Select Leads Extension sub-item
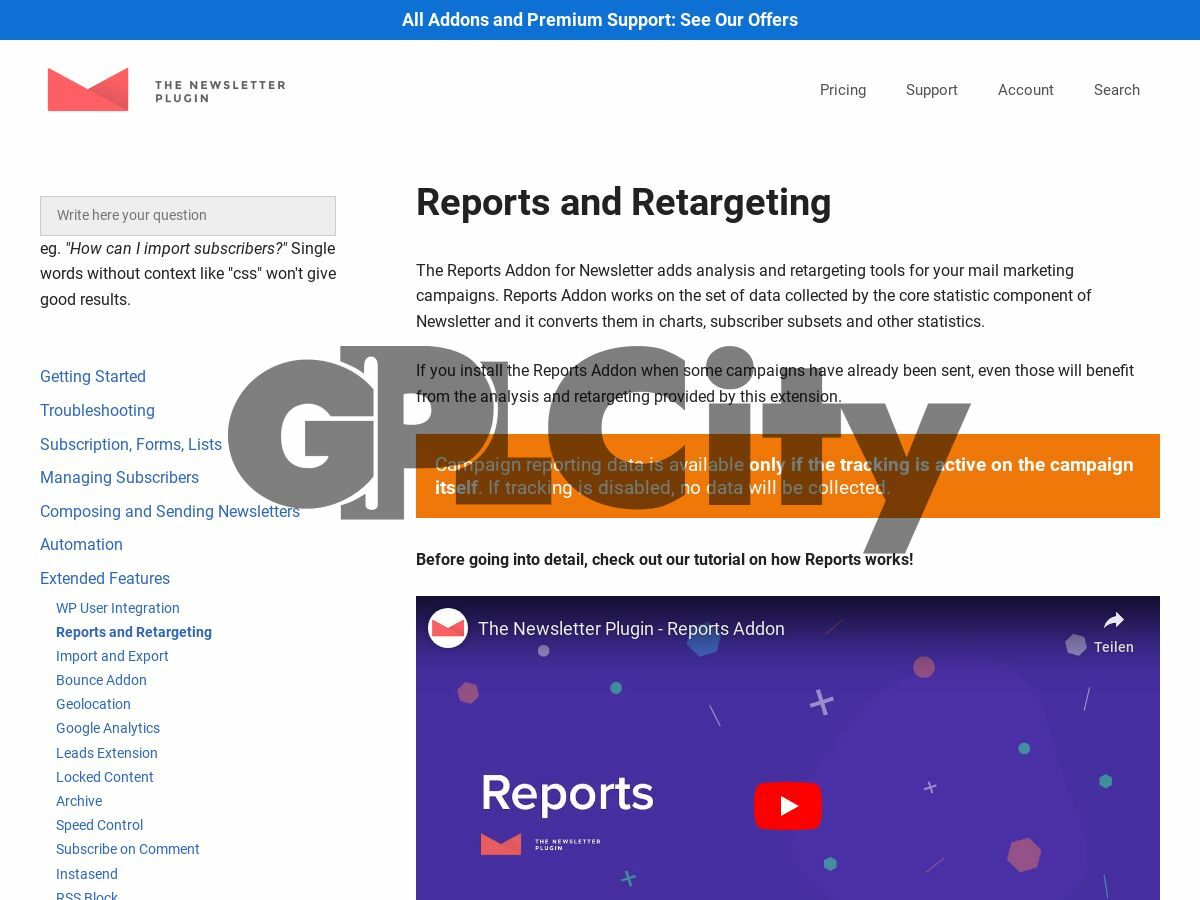 [107, 753]
